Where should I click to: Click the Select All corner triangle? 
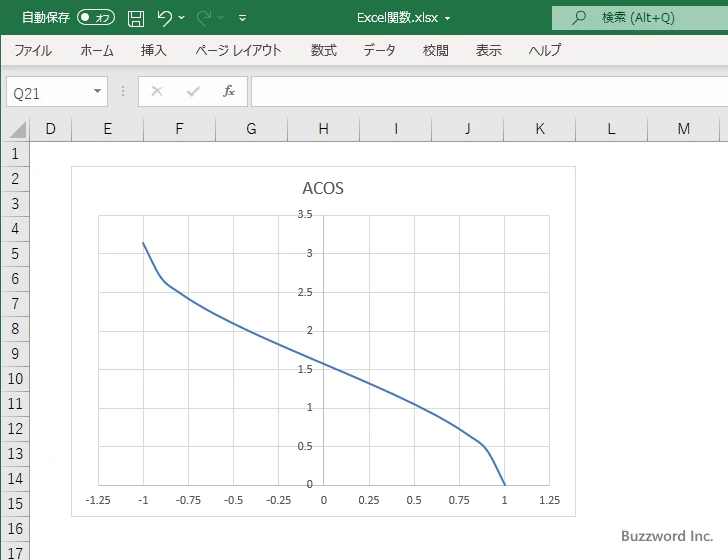click(18, 129)
